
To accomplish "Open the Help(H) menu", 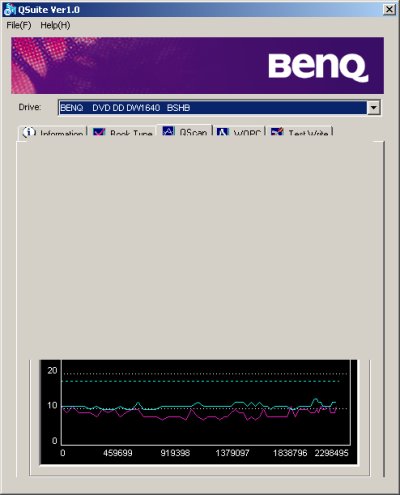I will pyautogui.click(x=55, y=25).
